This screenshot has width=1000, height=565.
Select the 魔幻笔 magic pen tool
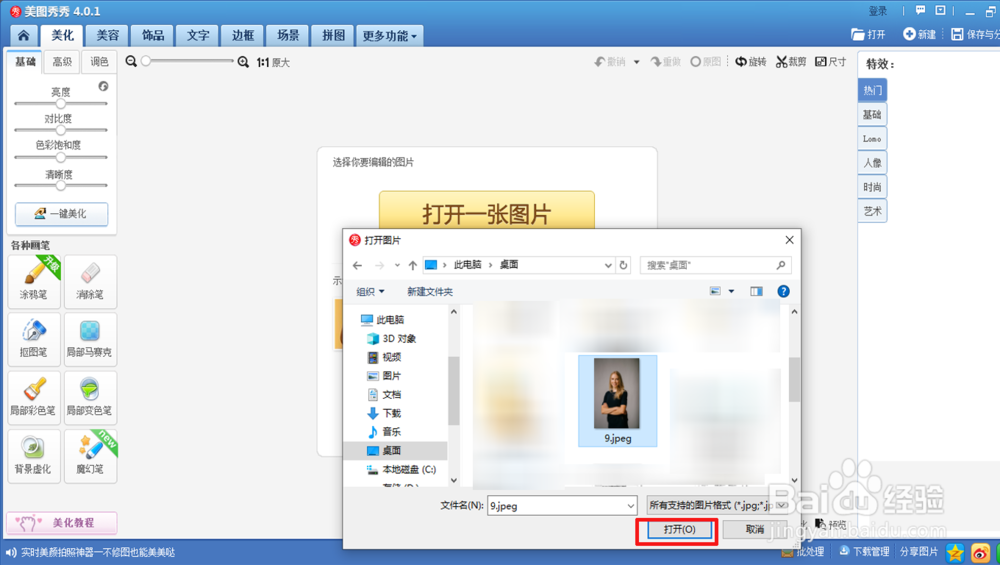tap(90, 455)
